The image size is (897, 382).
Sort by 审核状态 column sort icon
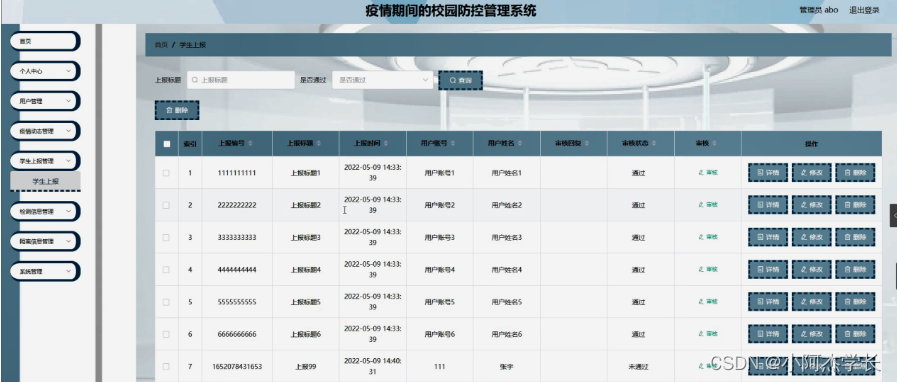pos(653,144)
